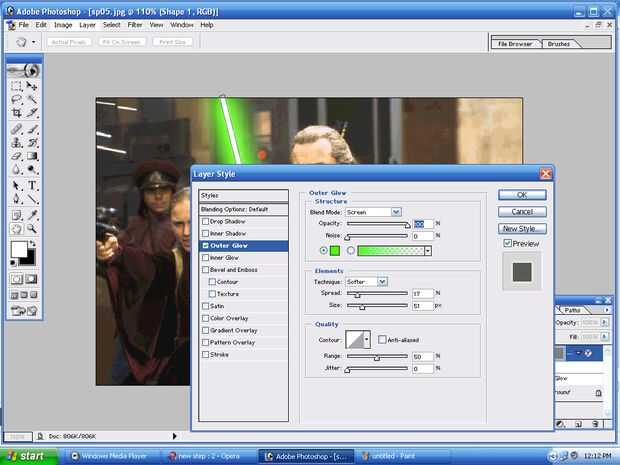Uncheck the Preview checkbox

(x=507, y=243)
